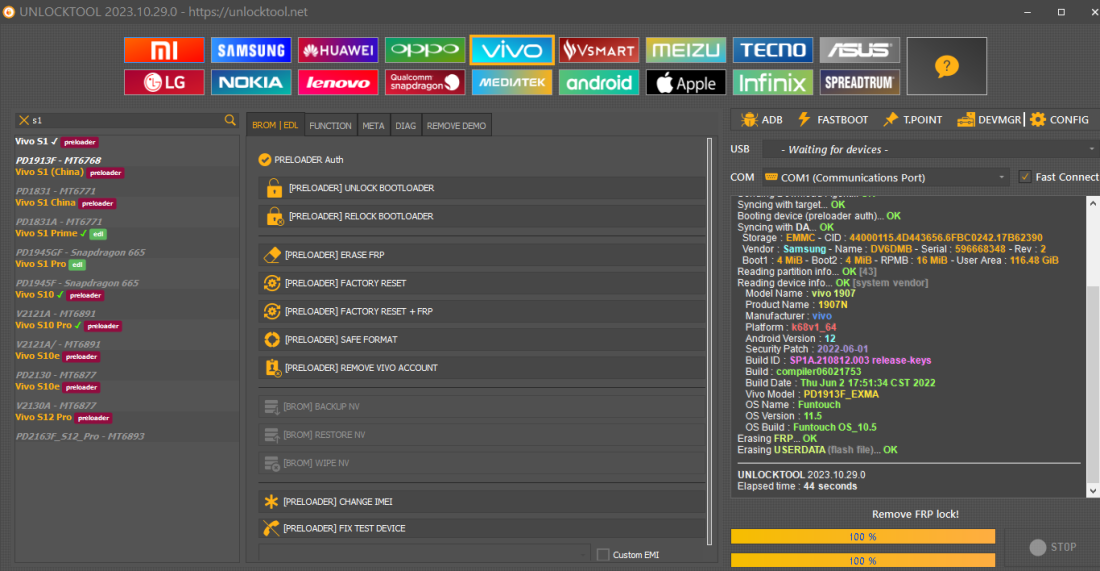Click the STOP button
This screenshot has height=571, width=1100.
(1052, 546)
